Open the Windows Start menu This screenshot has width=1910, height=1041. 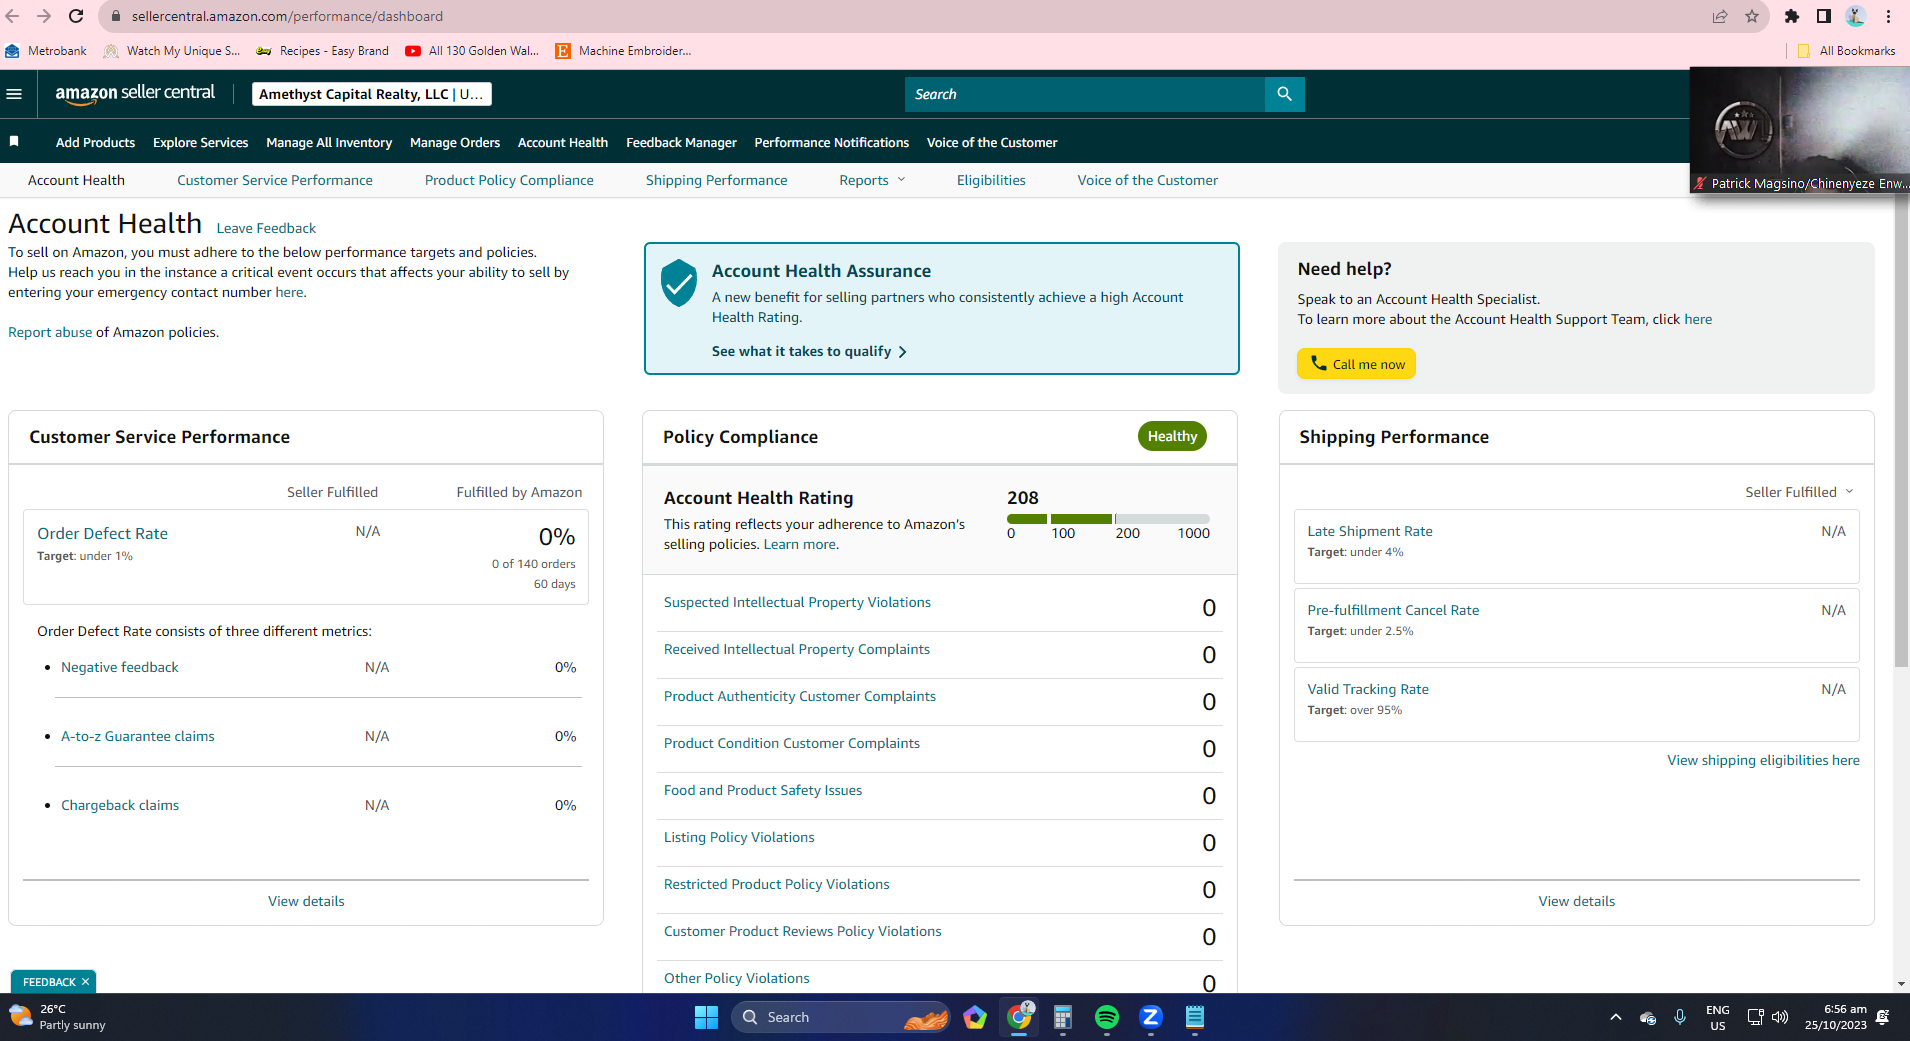point(706,1017)
